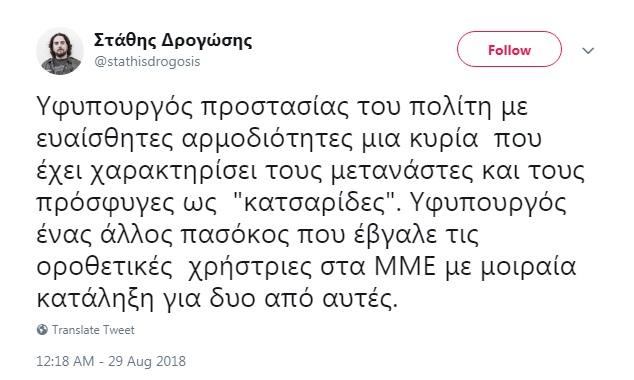Click the word πασόκος in the tweet
The width and height of the screenshot is (634, 380).
click(235, 236)
